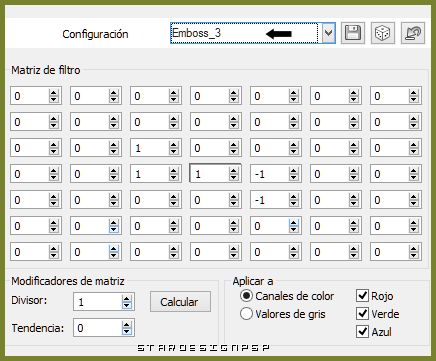Screen dimensions: 436x361
Task: Use the spinner of the row 4 cell showing -1
Action: [x=294, y=174]
